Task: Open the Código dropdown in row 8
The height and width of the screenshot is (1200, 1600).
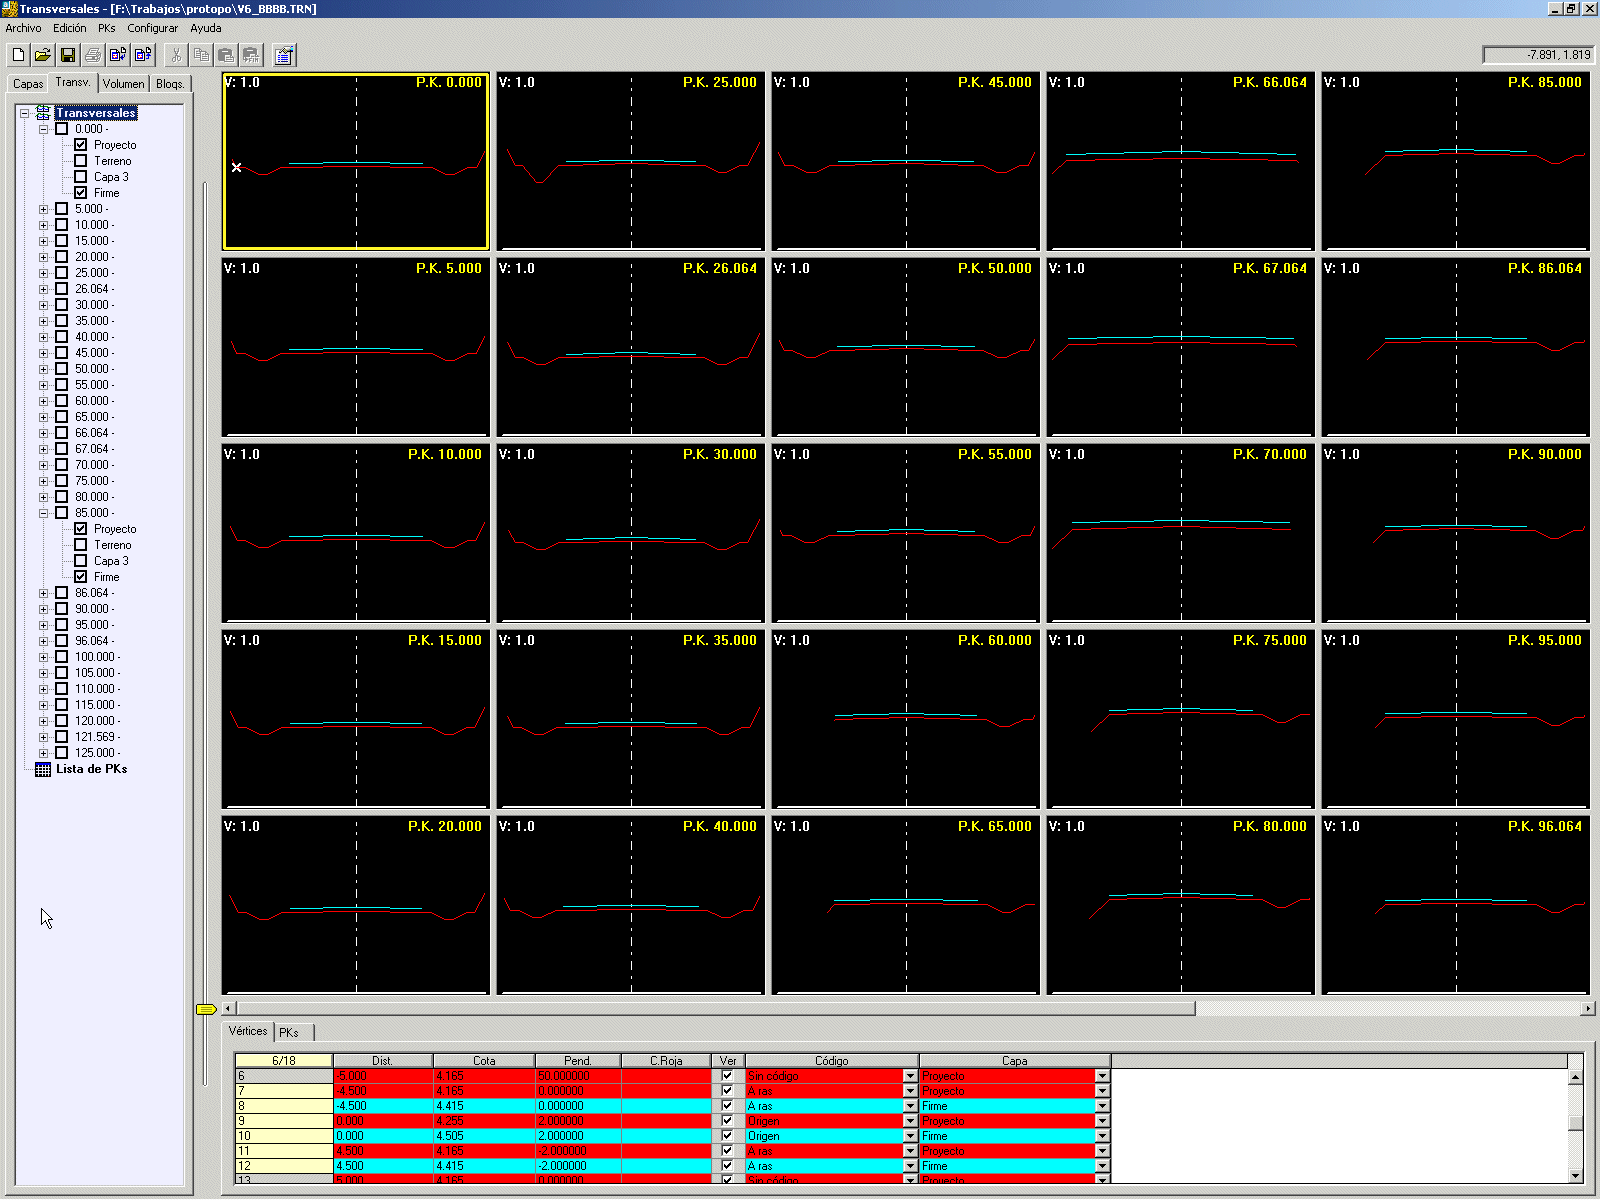Action: click(910, 1106)
